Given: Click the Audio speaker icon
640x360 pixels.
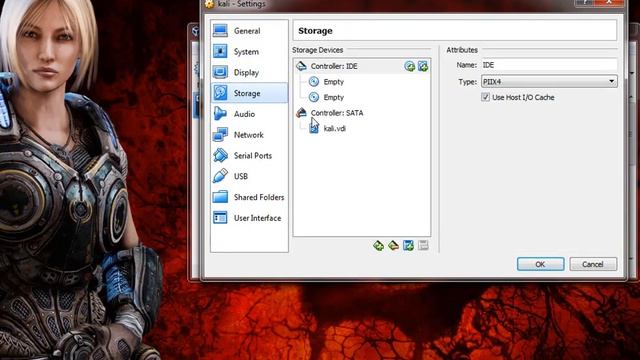Looking at the screenshot, I should click(x=220, y=114).
